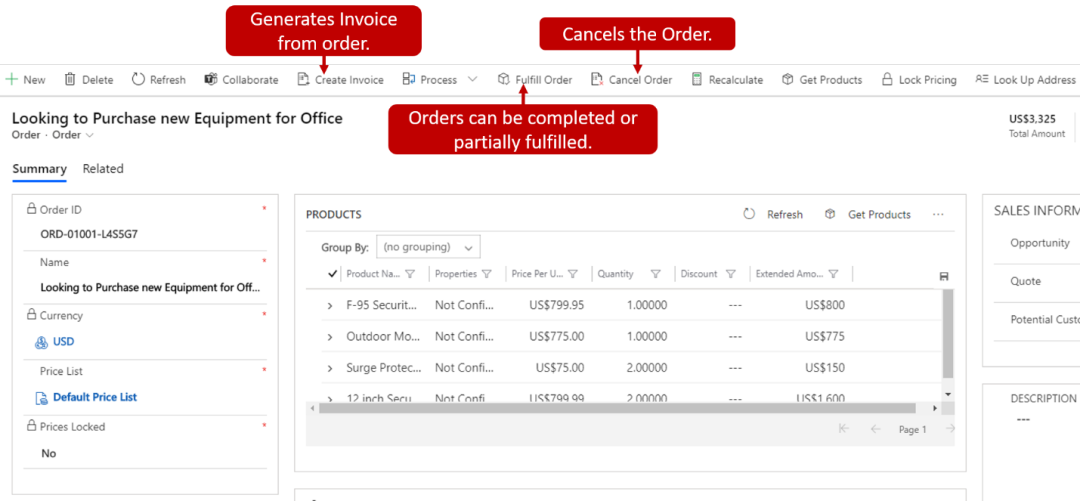This screenshot has width=1080, height=501.
Task: Select the Summary tab
Action: coord(39,169)
